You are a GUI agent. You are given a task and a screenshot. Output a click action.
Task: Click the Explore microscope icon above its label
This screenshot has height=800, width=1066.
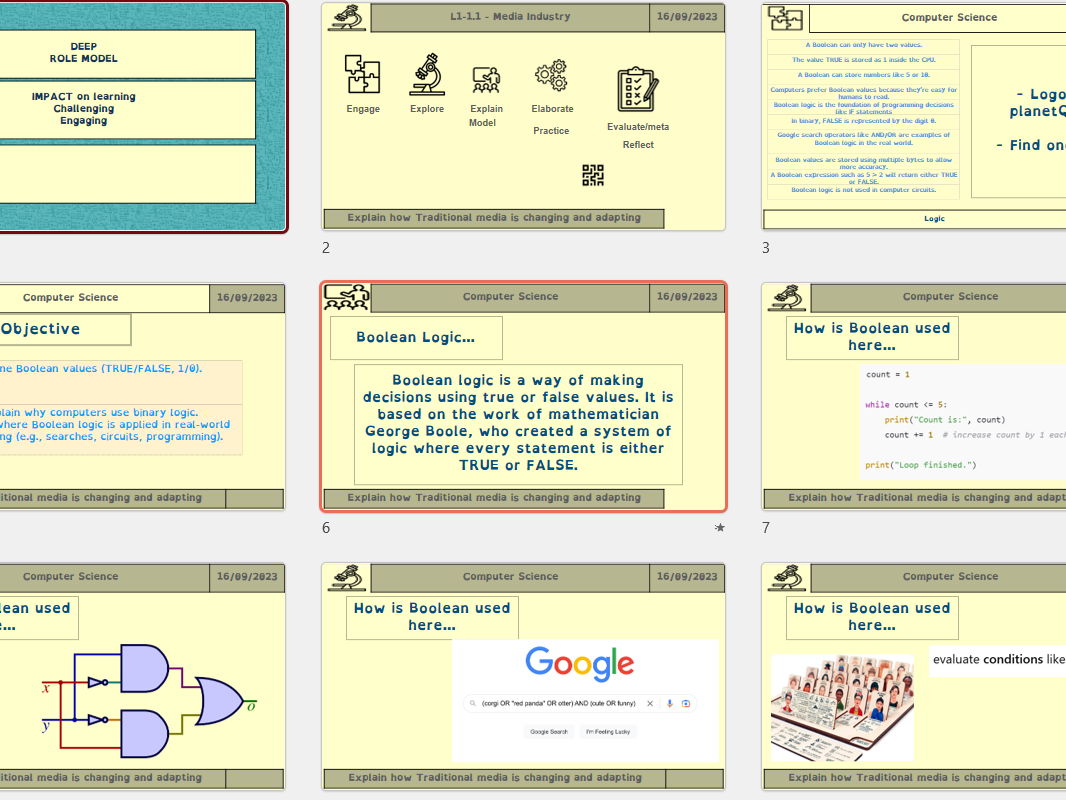(427, 75)
